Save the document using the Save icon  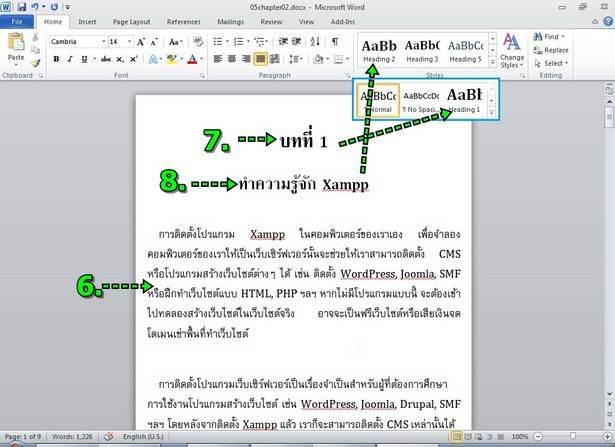[22, 7]
